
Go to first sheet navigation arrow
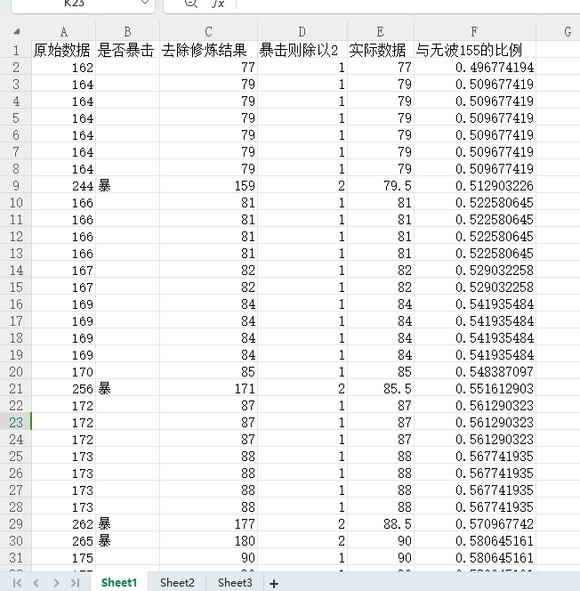coord(17,583)
